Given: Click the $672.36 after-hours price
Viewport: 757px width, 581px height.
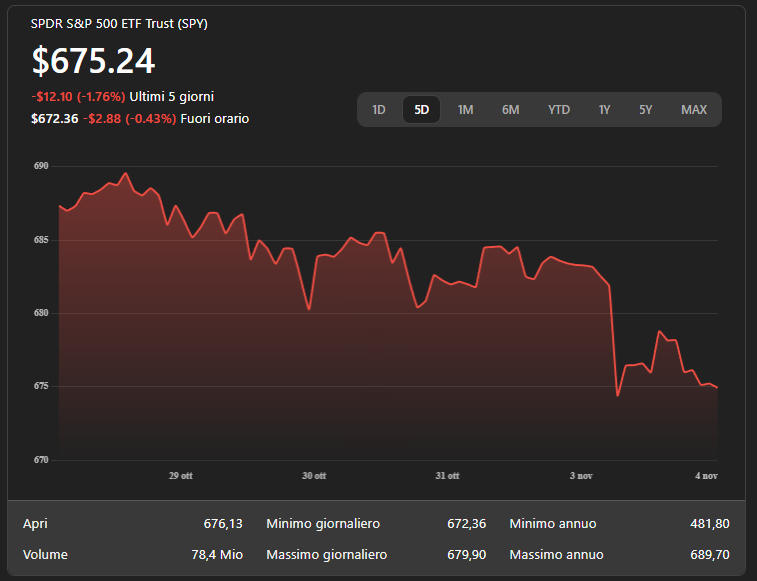Looking at the screenshot, I should point(54,118).
